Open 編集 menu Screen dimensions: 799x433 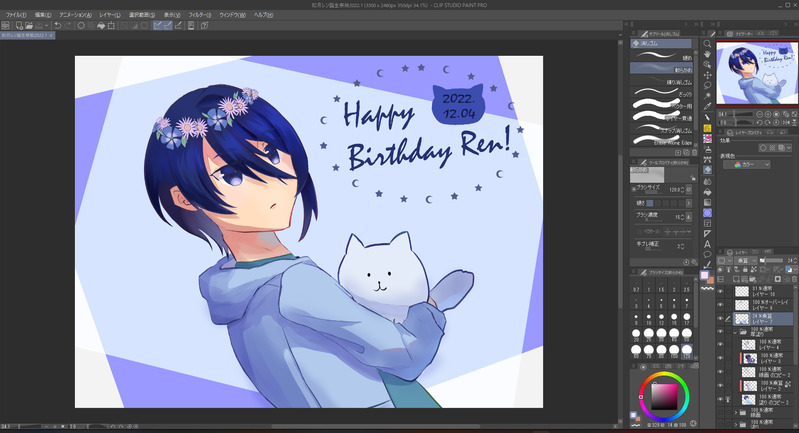point(43,15)
